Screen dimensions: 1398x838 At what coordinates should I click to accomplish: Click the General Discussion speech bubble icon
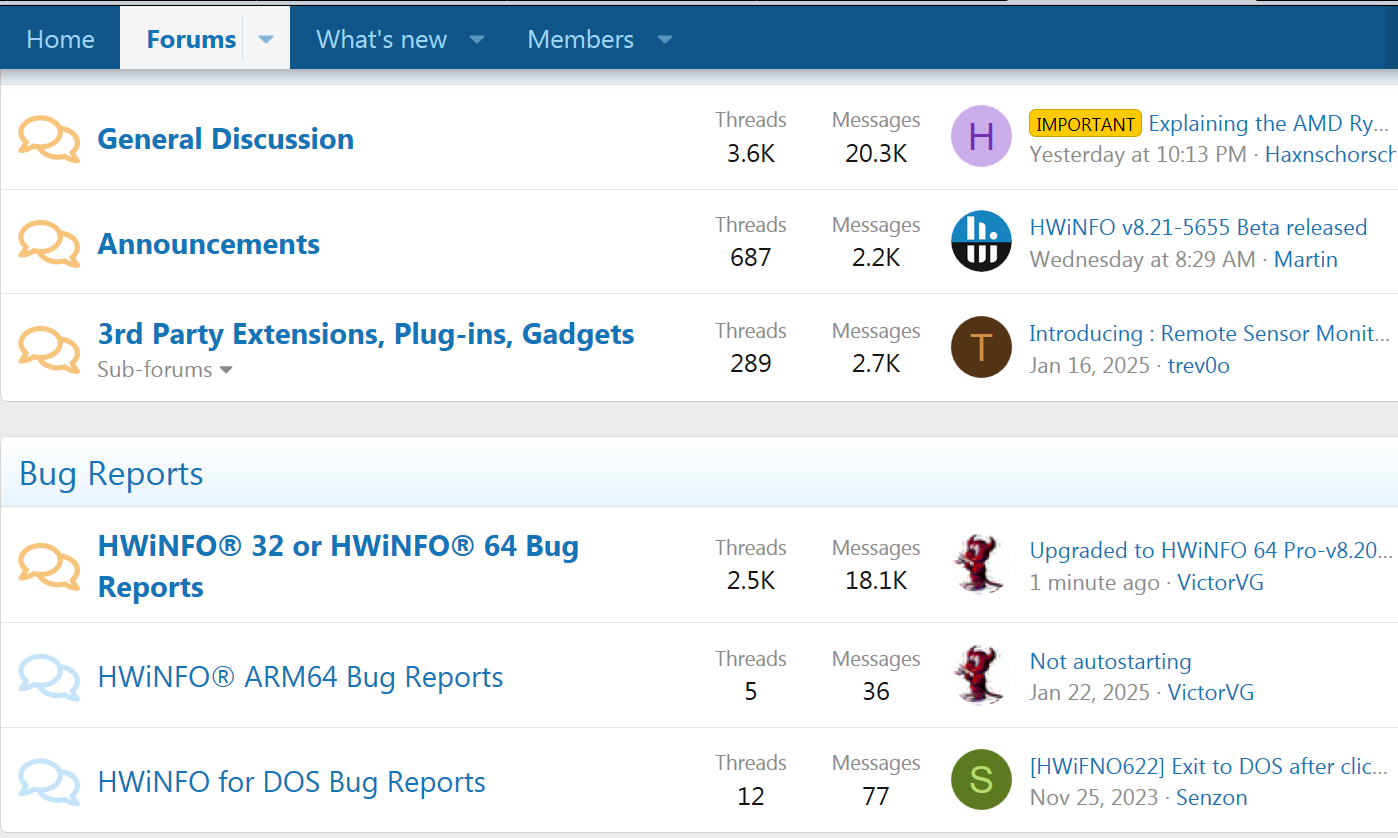(x=49, y=139)
